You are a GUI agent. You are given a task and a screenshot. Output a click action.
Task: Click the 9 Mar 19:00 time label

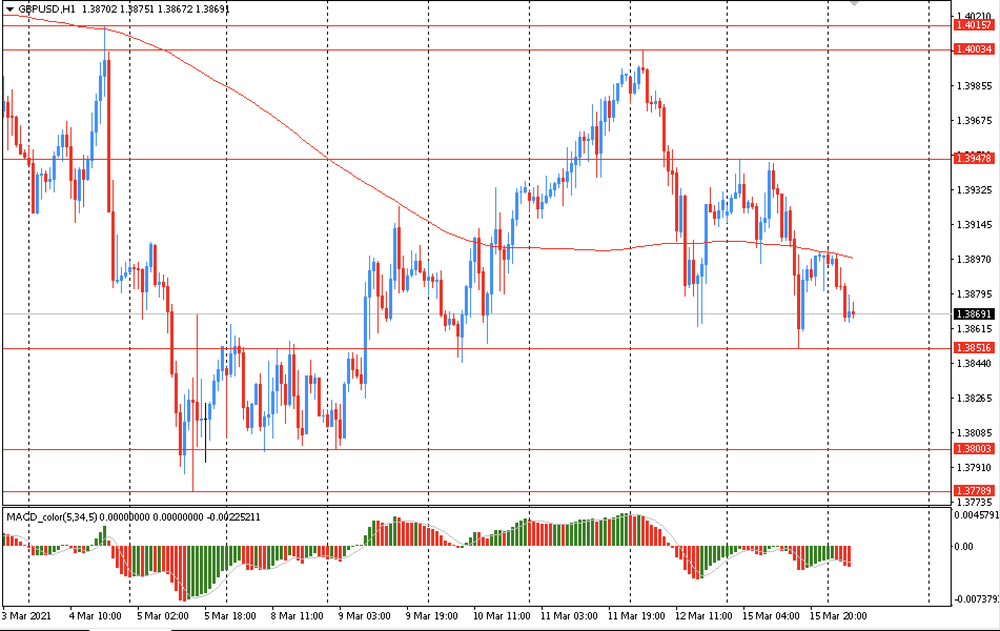[432, 616]
